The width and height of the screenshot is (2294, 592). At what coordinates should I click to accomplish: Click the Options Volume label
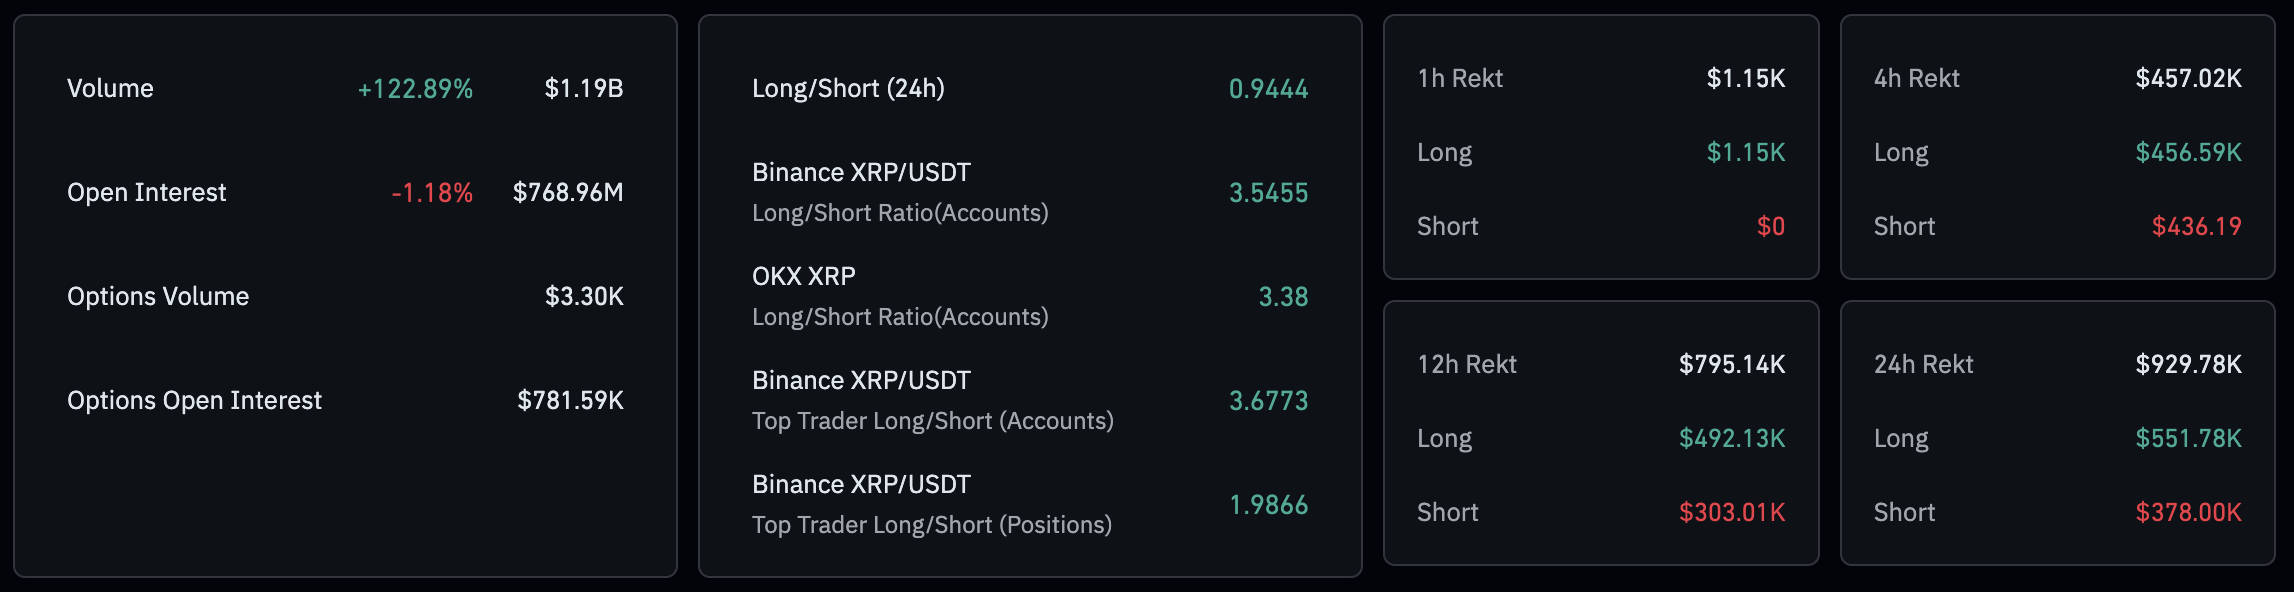pos(158,297)
